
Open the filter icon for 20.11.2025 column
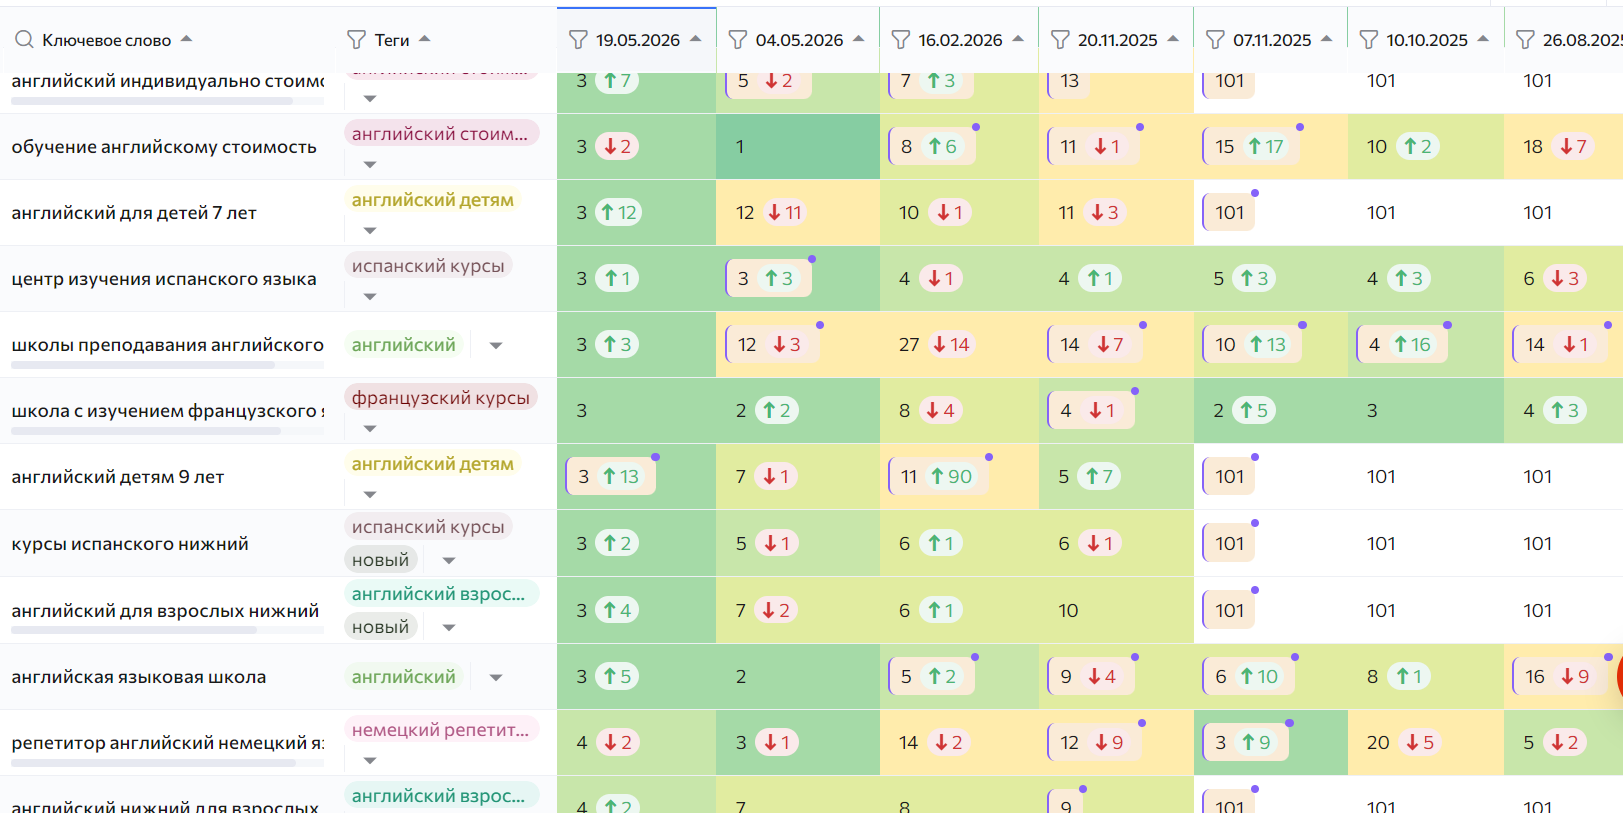tap(1060, 40)
